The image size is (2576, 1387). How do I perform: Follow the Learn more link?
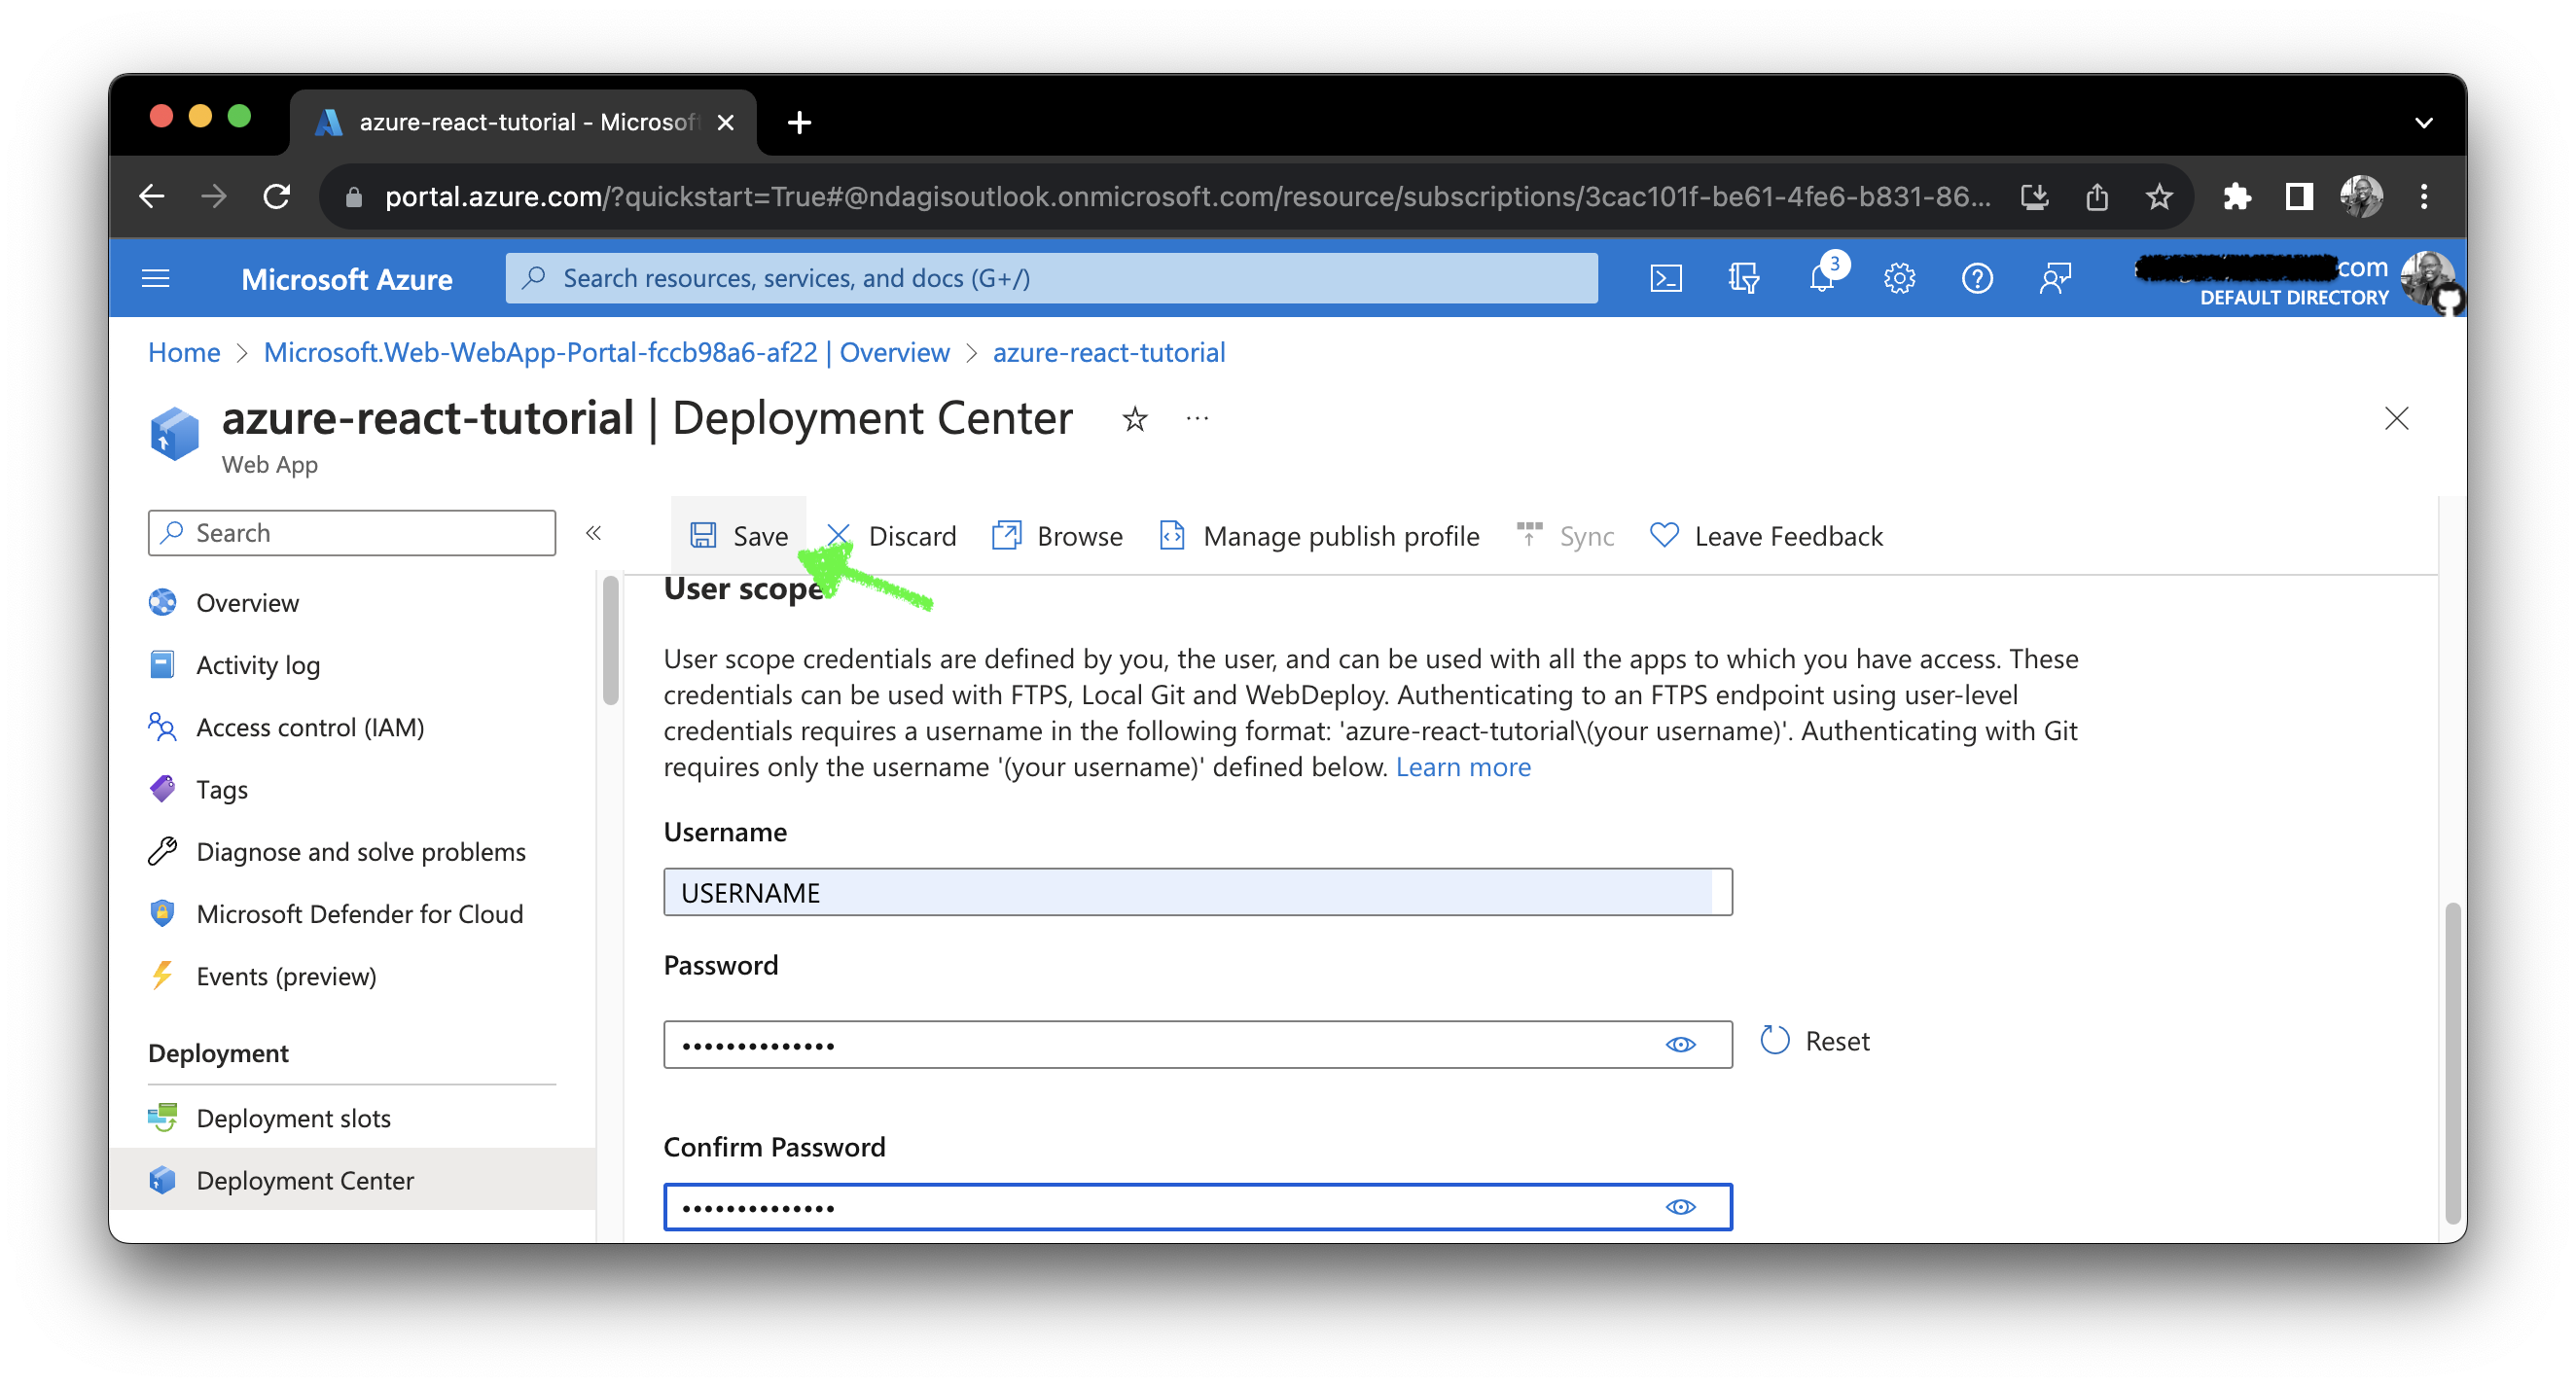tap(1463, 767)
